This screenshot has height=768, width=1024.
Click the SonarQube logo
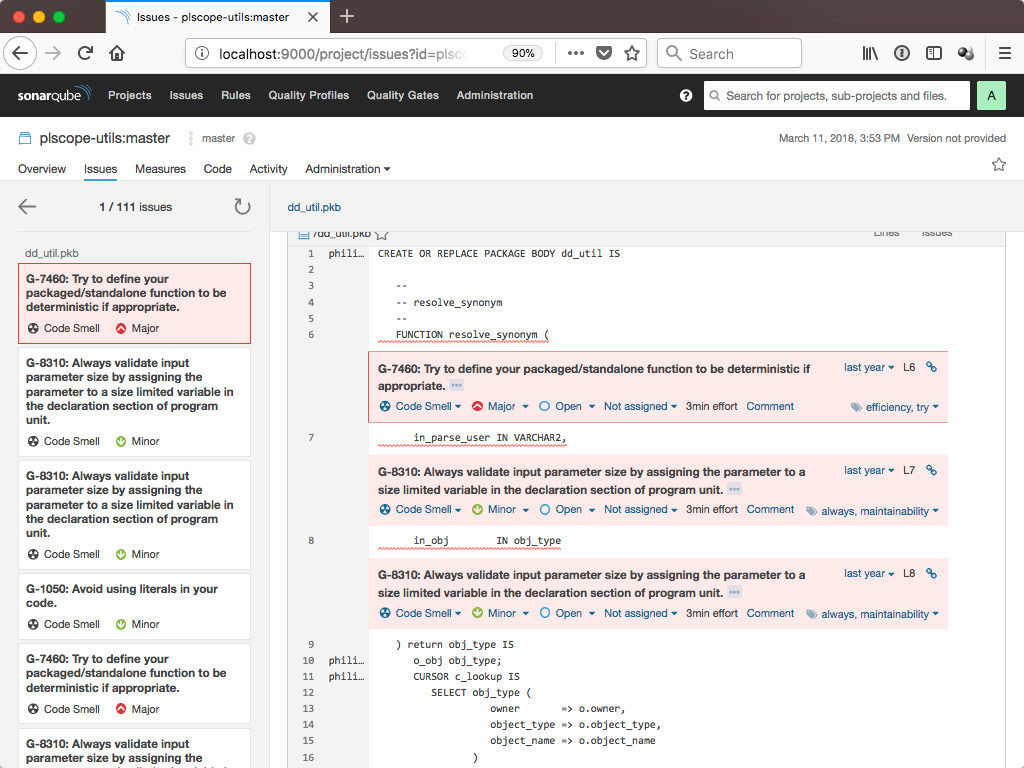(54, 95)
